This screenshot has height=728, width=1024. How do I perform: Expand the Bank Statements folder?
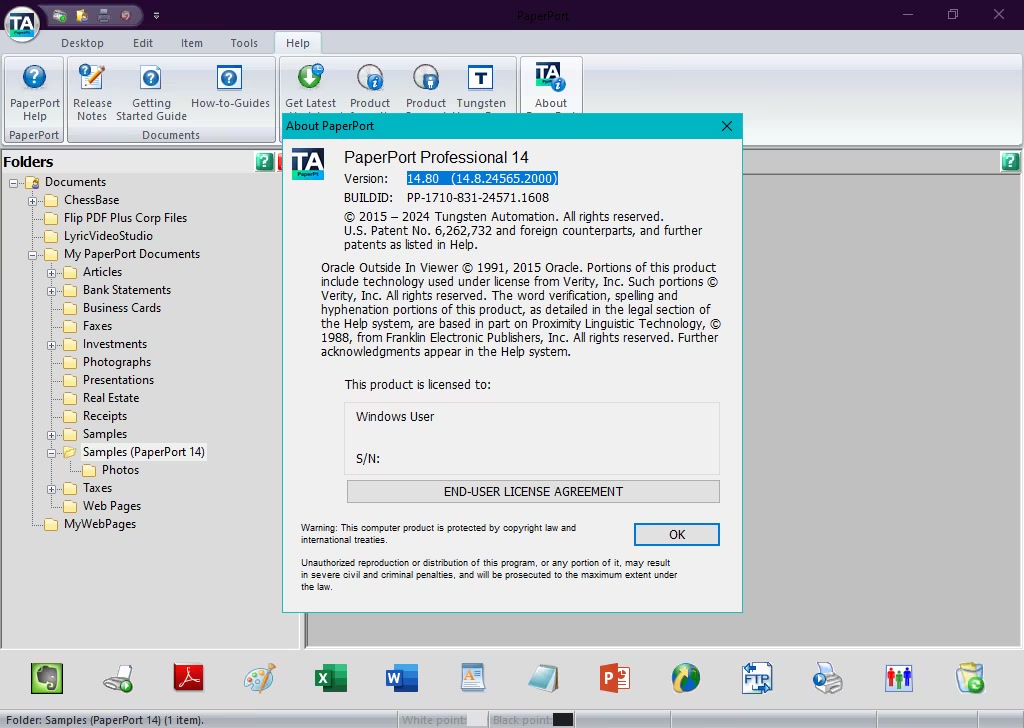tap(52, 290)
